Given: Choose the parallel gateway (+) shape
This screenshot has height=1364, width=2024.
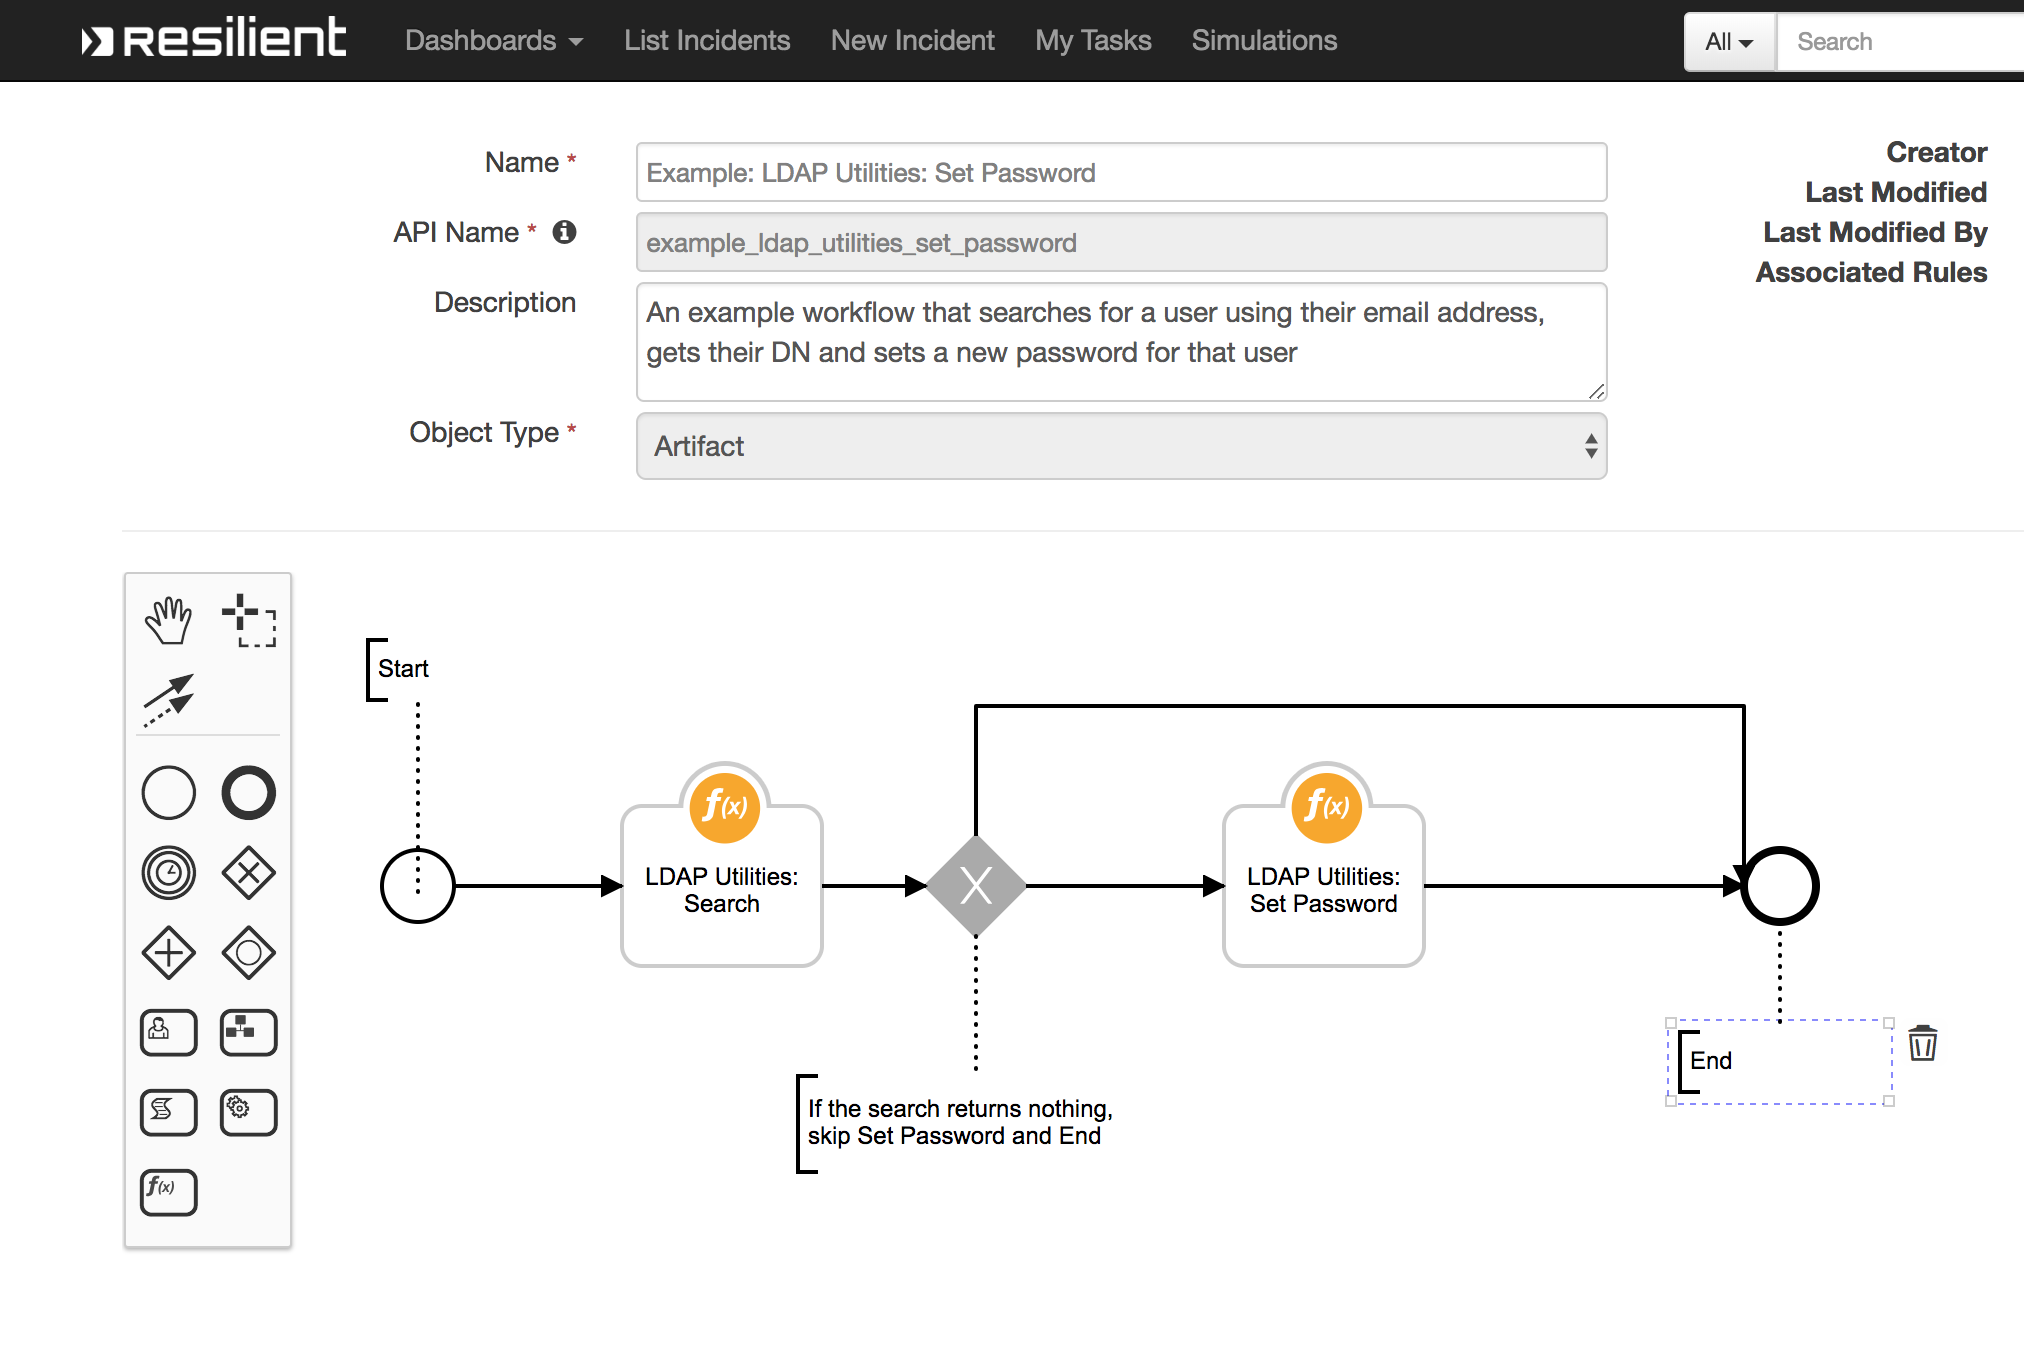Looking at the screenshot, I should [x=168, y=953].
